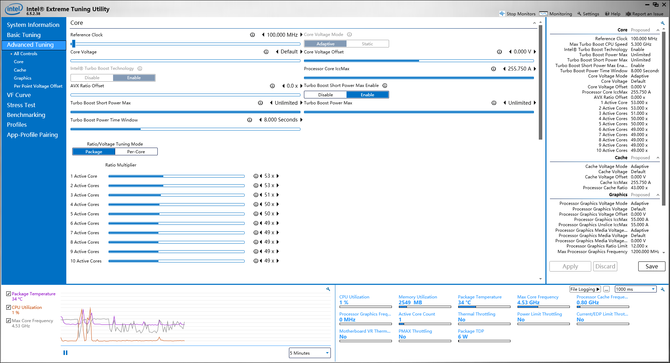
Task: Open the 5 Minutes time range dropdown
Action: (x=310, y=353)
